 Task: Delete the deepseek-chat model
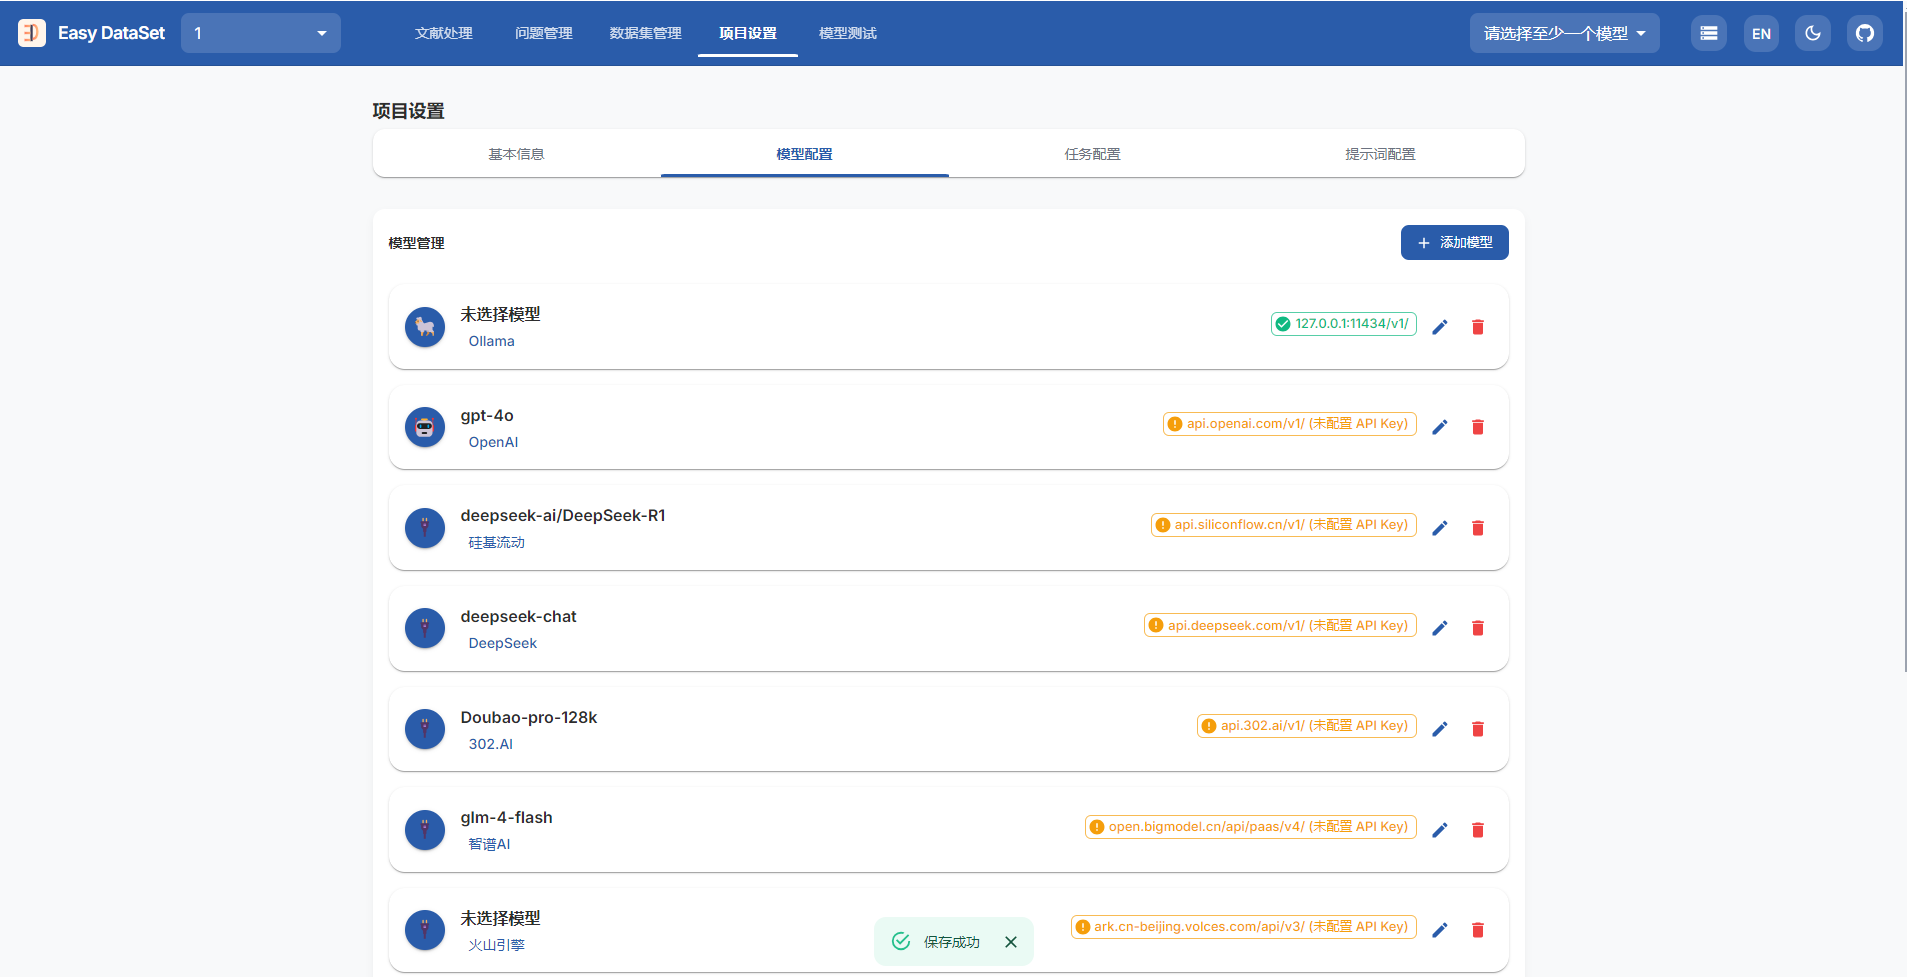(1478, 628)
